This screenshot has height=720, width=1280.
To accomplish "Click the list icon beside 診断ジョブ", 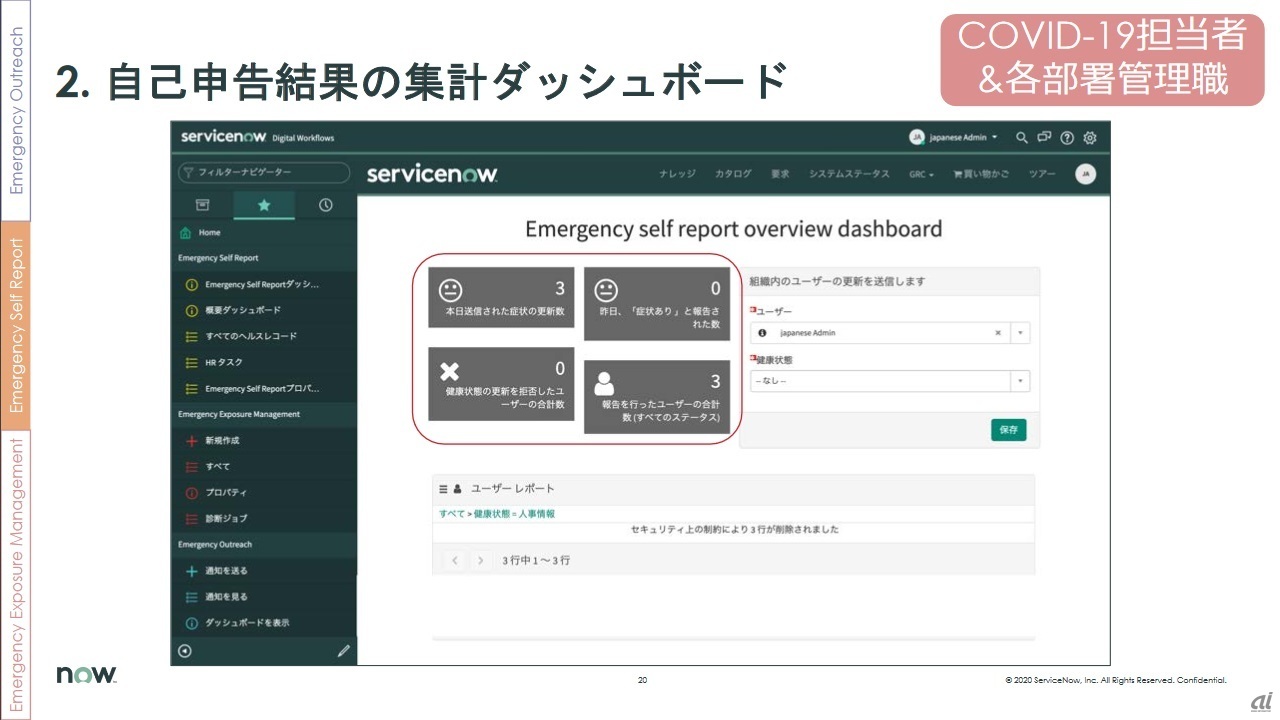I will (x=192, y=519).
